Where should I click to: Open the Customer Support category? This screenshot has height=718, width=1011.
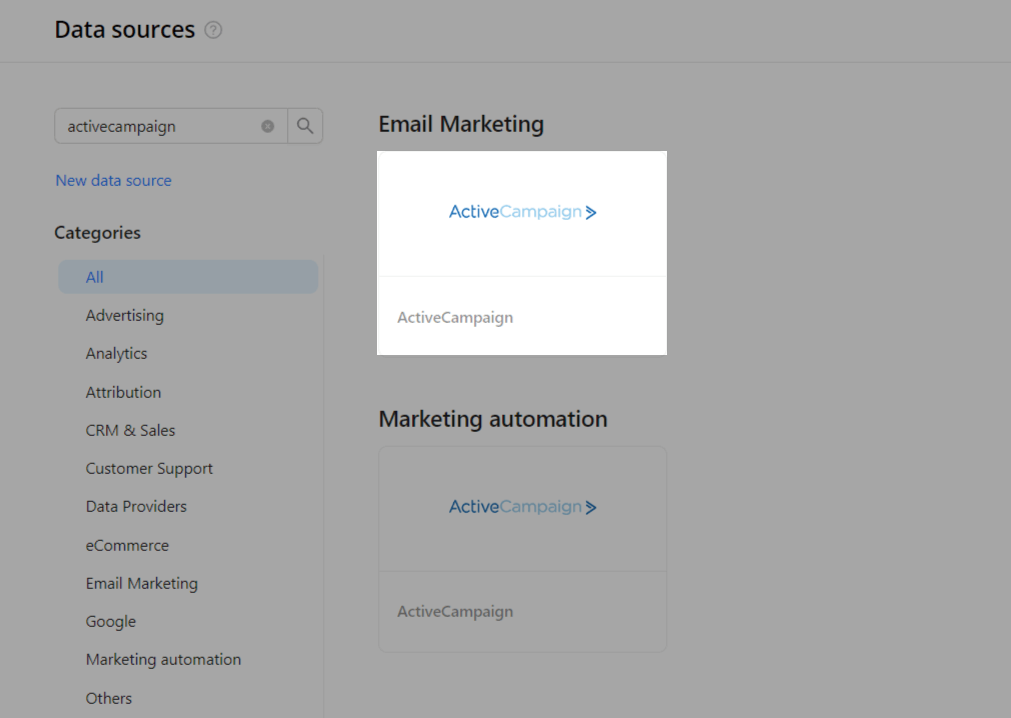(x=149, y=468)
